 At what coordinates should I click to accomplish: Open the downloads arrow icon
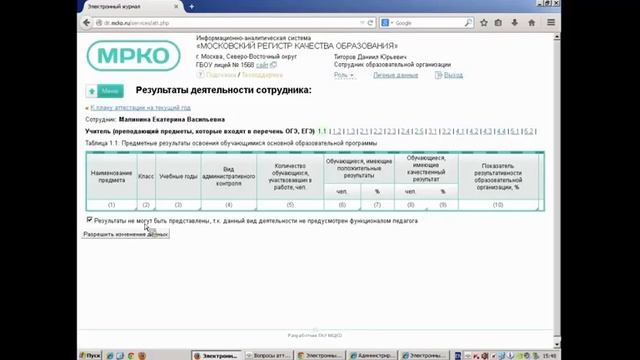[515, 23]
